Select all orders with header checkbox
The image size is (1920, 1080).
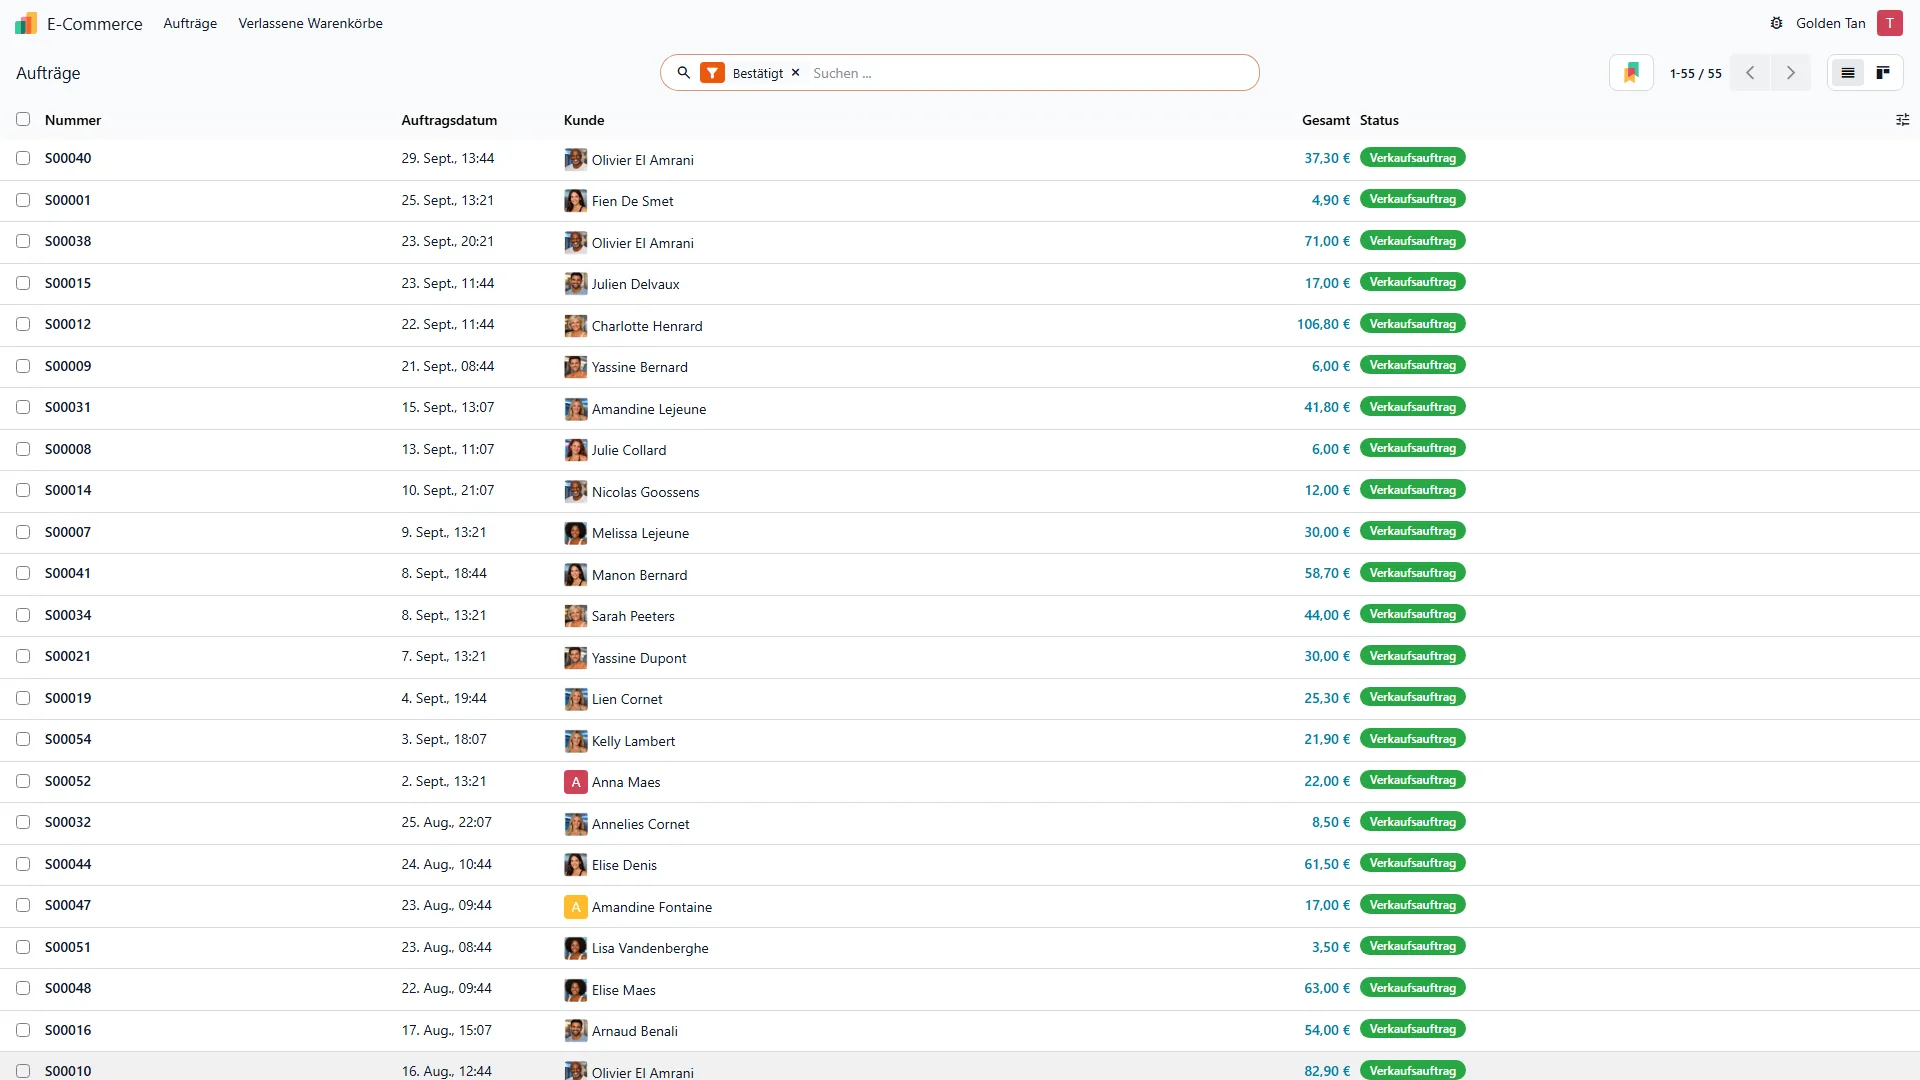23,119
